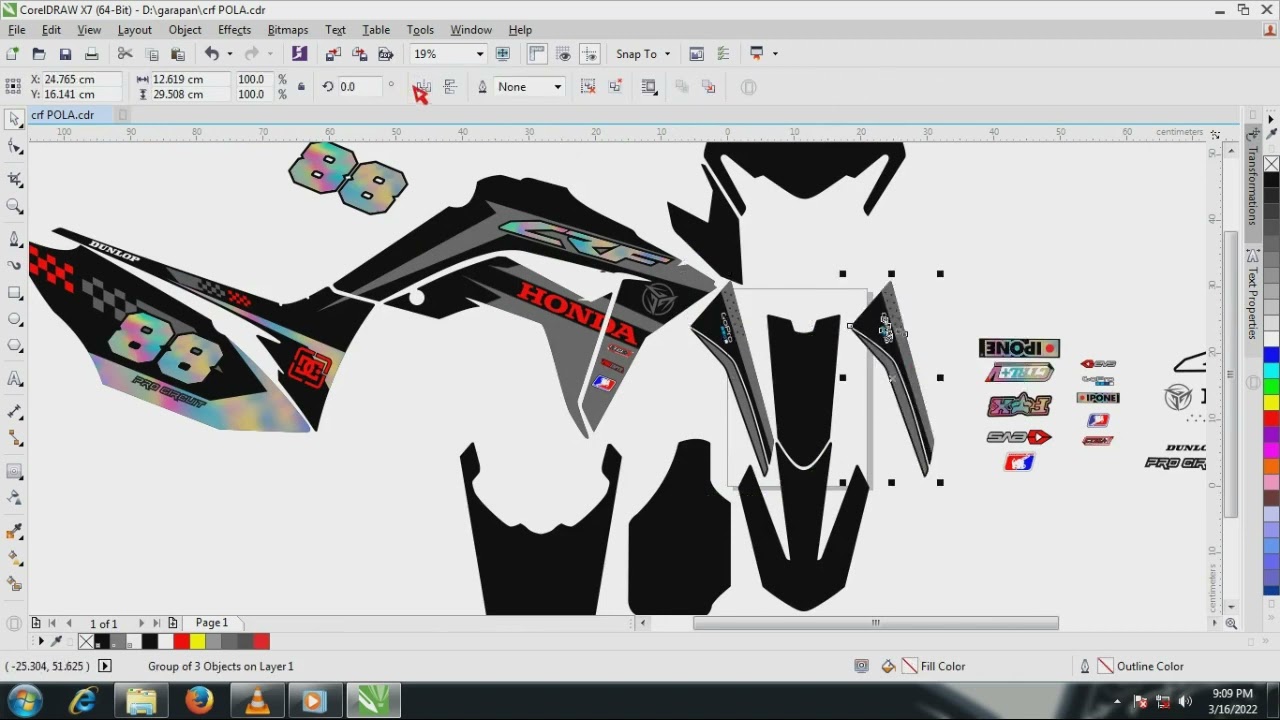Open the Text Properties docker tab
Image resolution: width=1280 pixels, height=720 pixels.
(1252, 295)
